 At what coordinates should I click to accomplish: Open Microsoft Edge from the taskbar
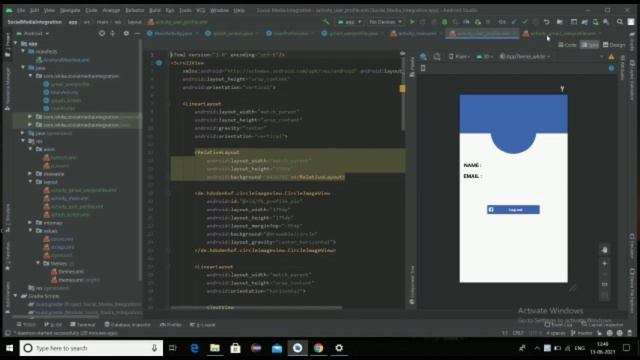(x=194, y=348)
